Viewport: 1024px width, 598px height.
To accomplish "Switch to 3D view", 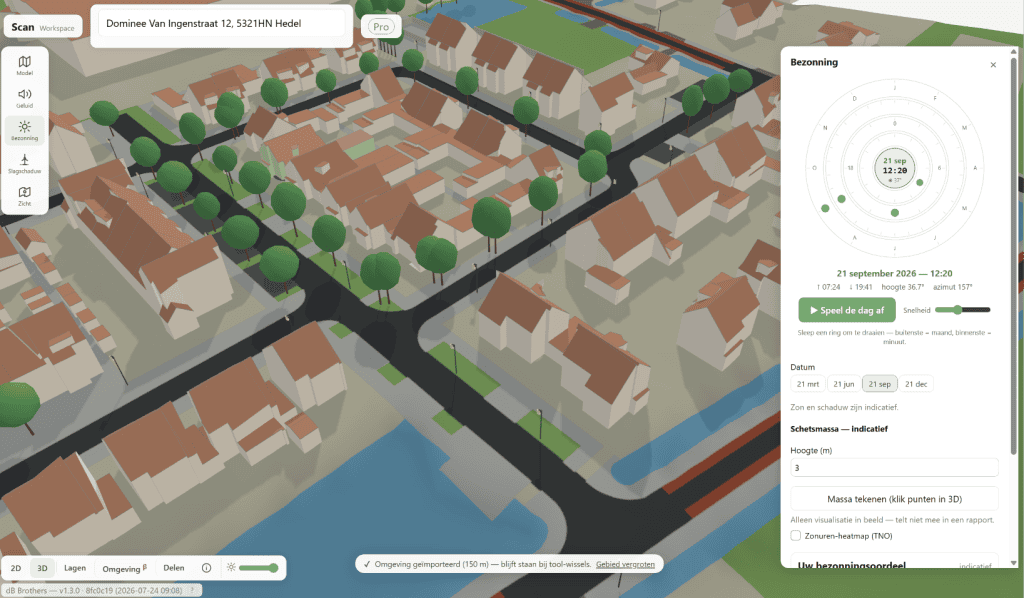I will coord(42,568).
